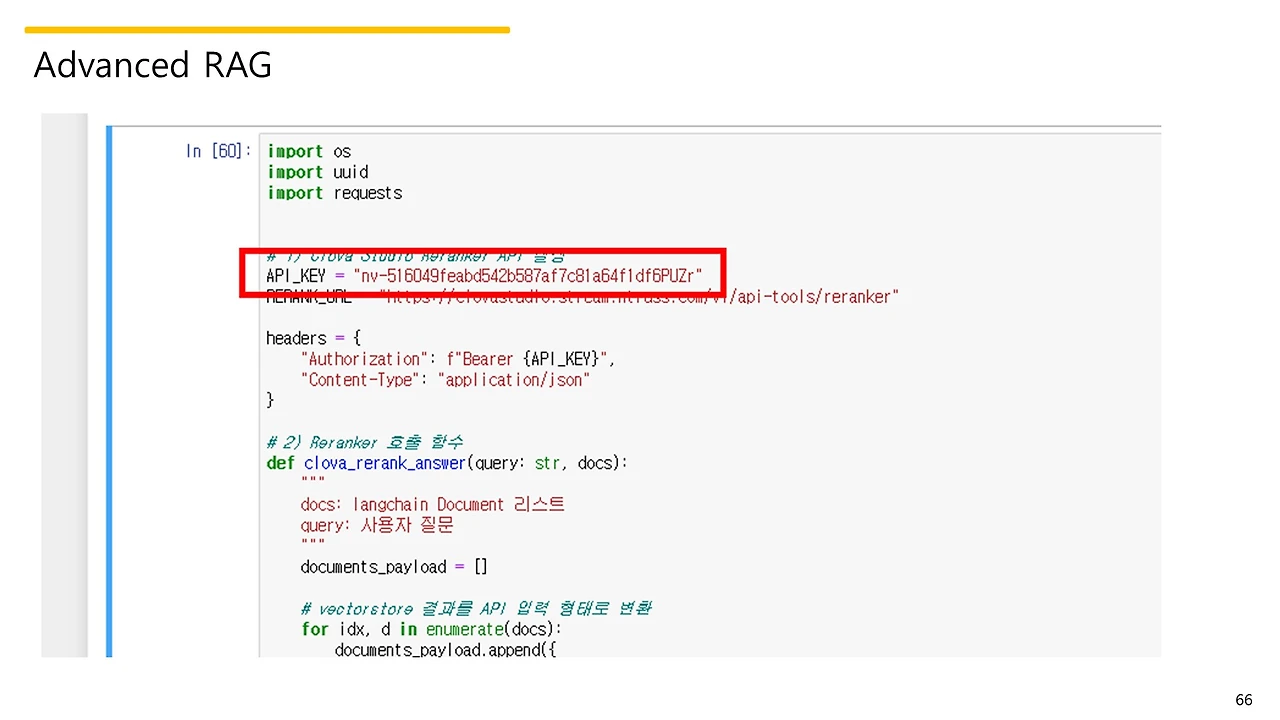This screenshot has height=720, width=1280.
Task: Click the "import os" line
Action: click(x=309, y=151)
